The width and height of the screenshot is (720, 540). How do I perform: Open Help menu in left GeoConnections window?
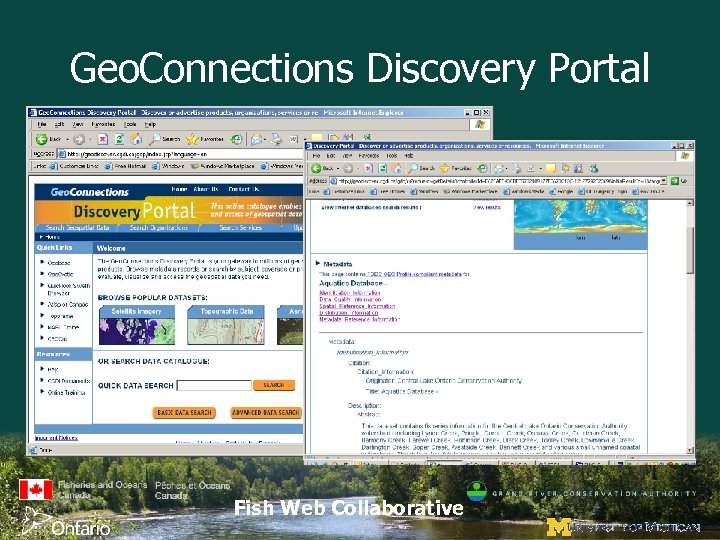pyautogui.click(x=150, y=124)
